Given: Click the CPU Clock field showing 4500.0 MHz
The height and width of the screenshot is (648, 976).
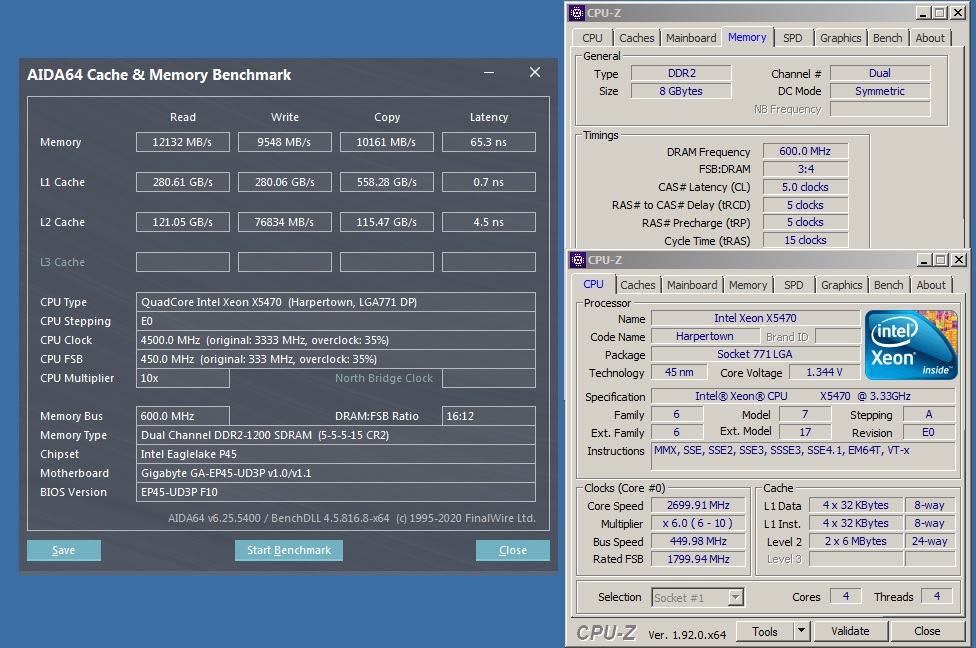Looking at the screenshot, I should (x=336, y=340).
